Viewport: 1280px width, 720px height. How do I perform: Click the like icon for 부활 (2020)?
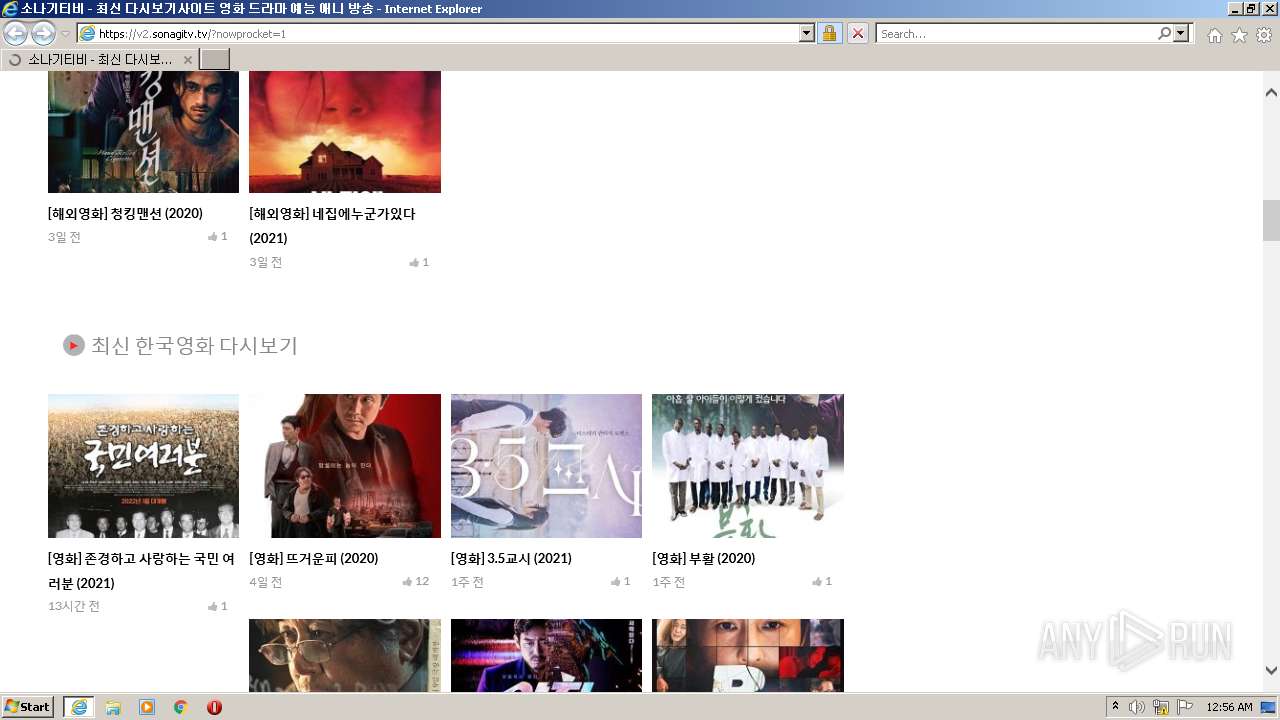pyautogui.click(x=817, y=582)
